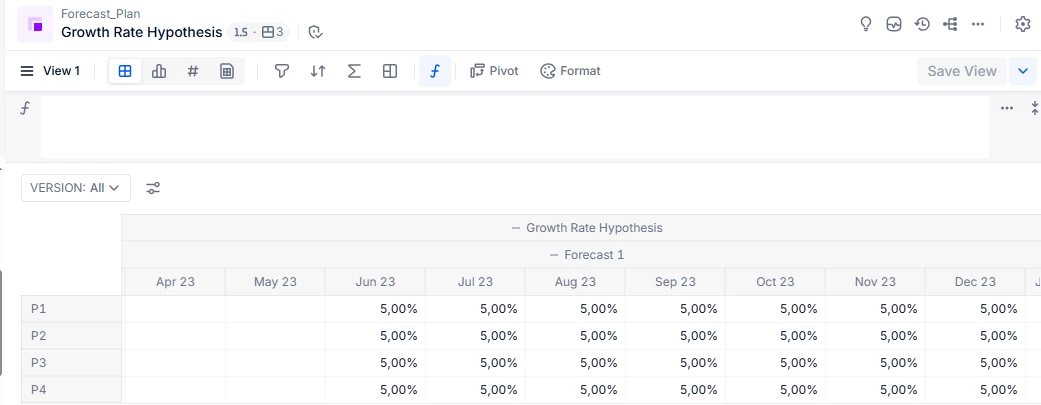Toggle the formula bar function button
The height and width of the screenshot is (405, 1041).
(x=434, y=71)
